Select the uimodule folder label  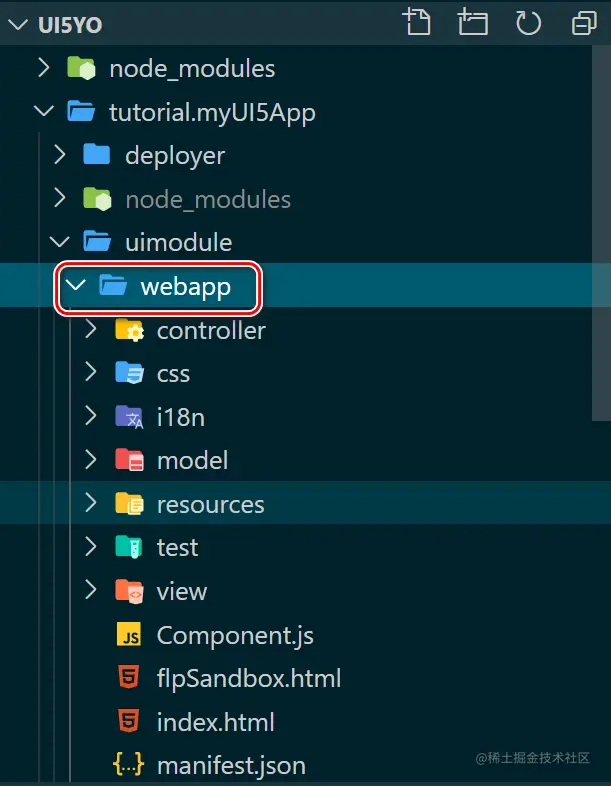[x=179, y=243]
